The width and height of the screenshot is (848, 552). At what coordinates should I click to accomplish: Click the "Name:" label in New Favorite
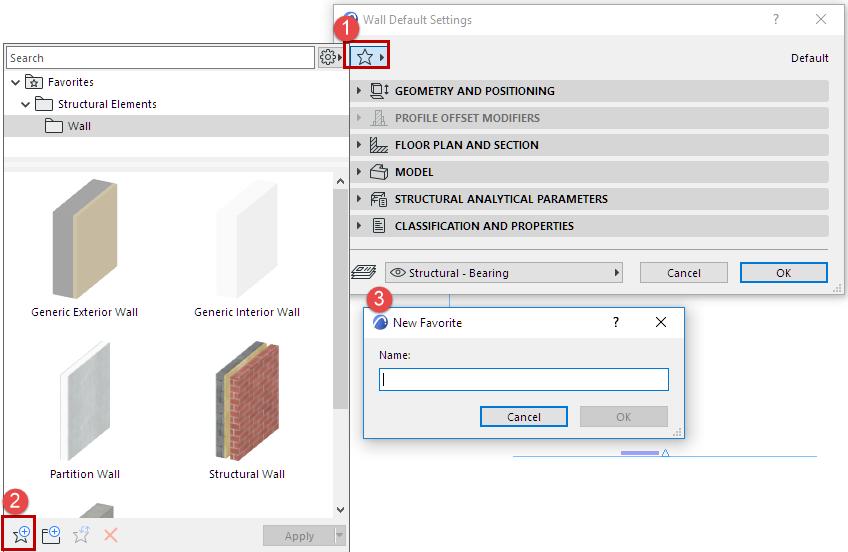[x=395, y=355]
